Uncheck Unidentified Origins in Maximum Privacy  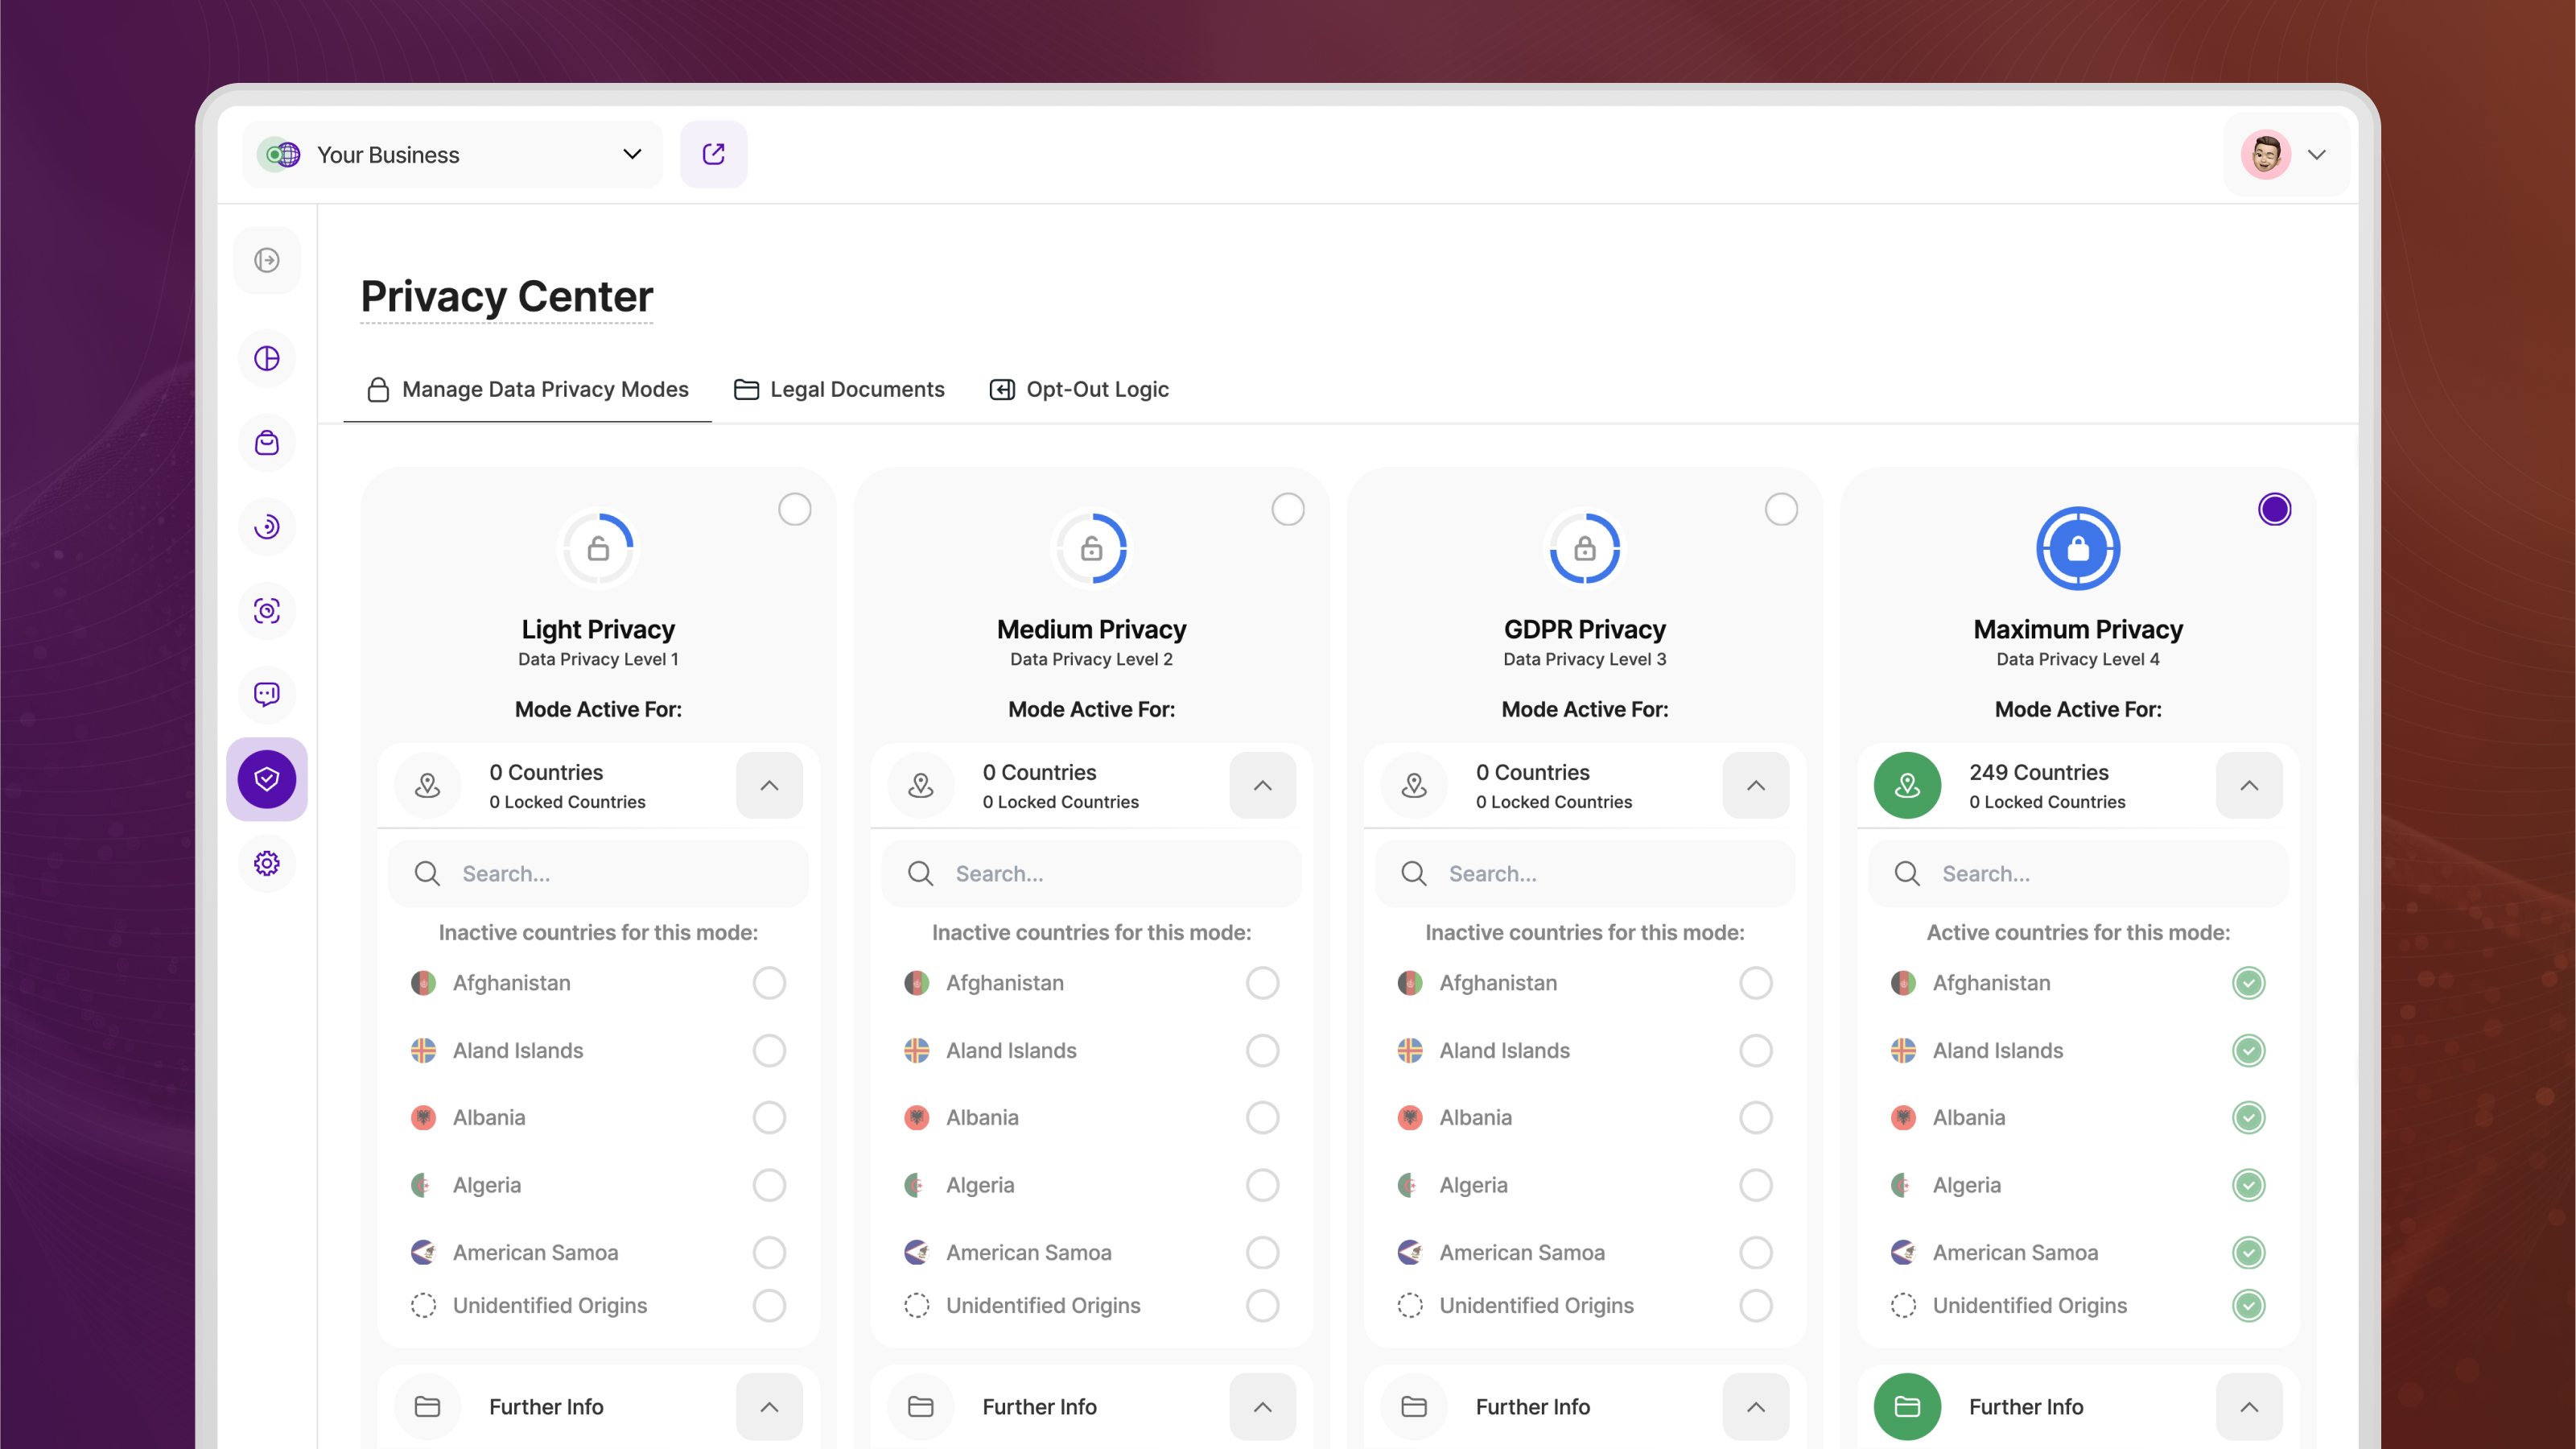click(2248, 1305)
